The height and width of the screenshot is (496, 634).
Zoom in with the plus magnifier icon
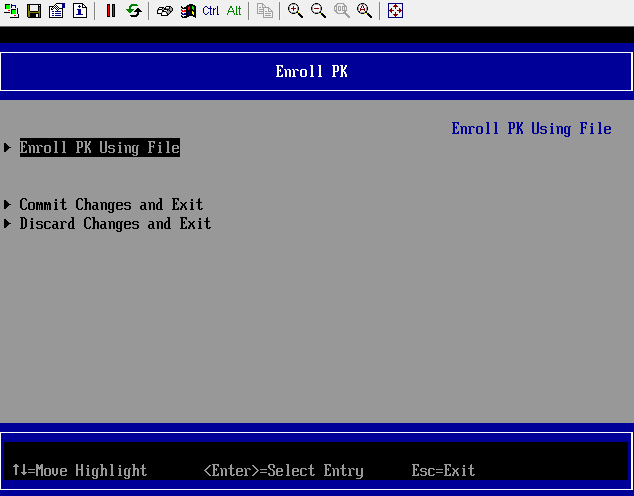tap(296, 11)
